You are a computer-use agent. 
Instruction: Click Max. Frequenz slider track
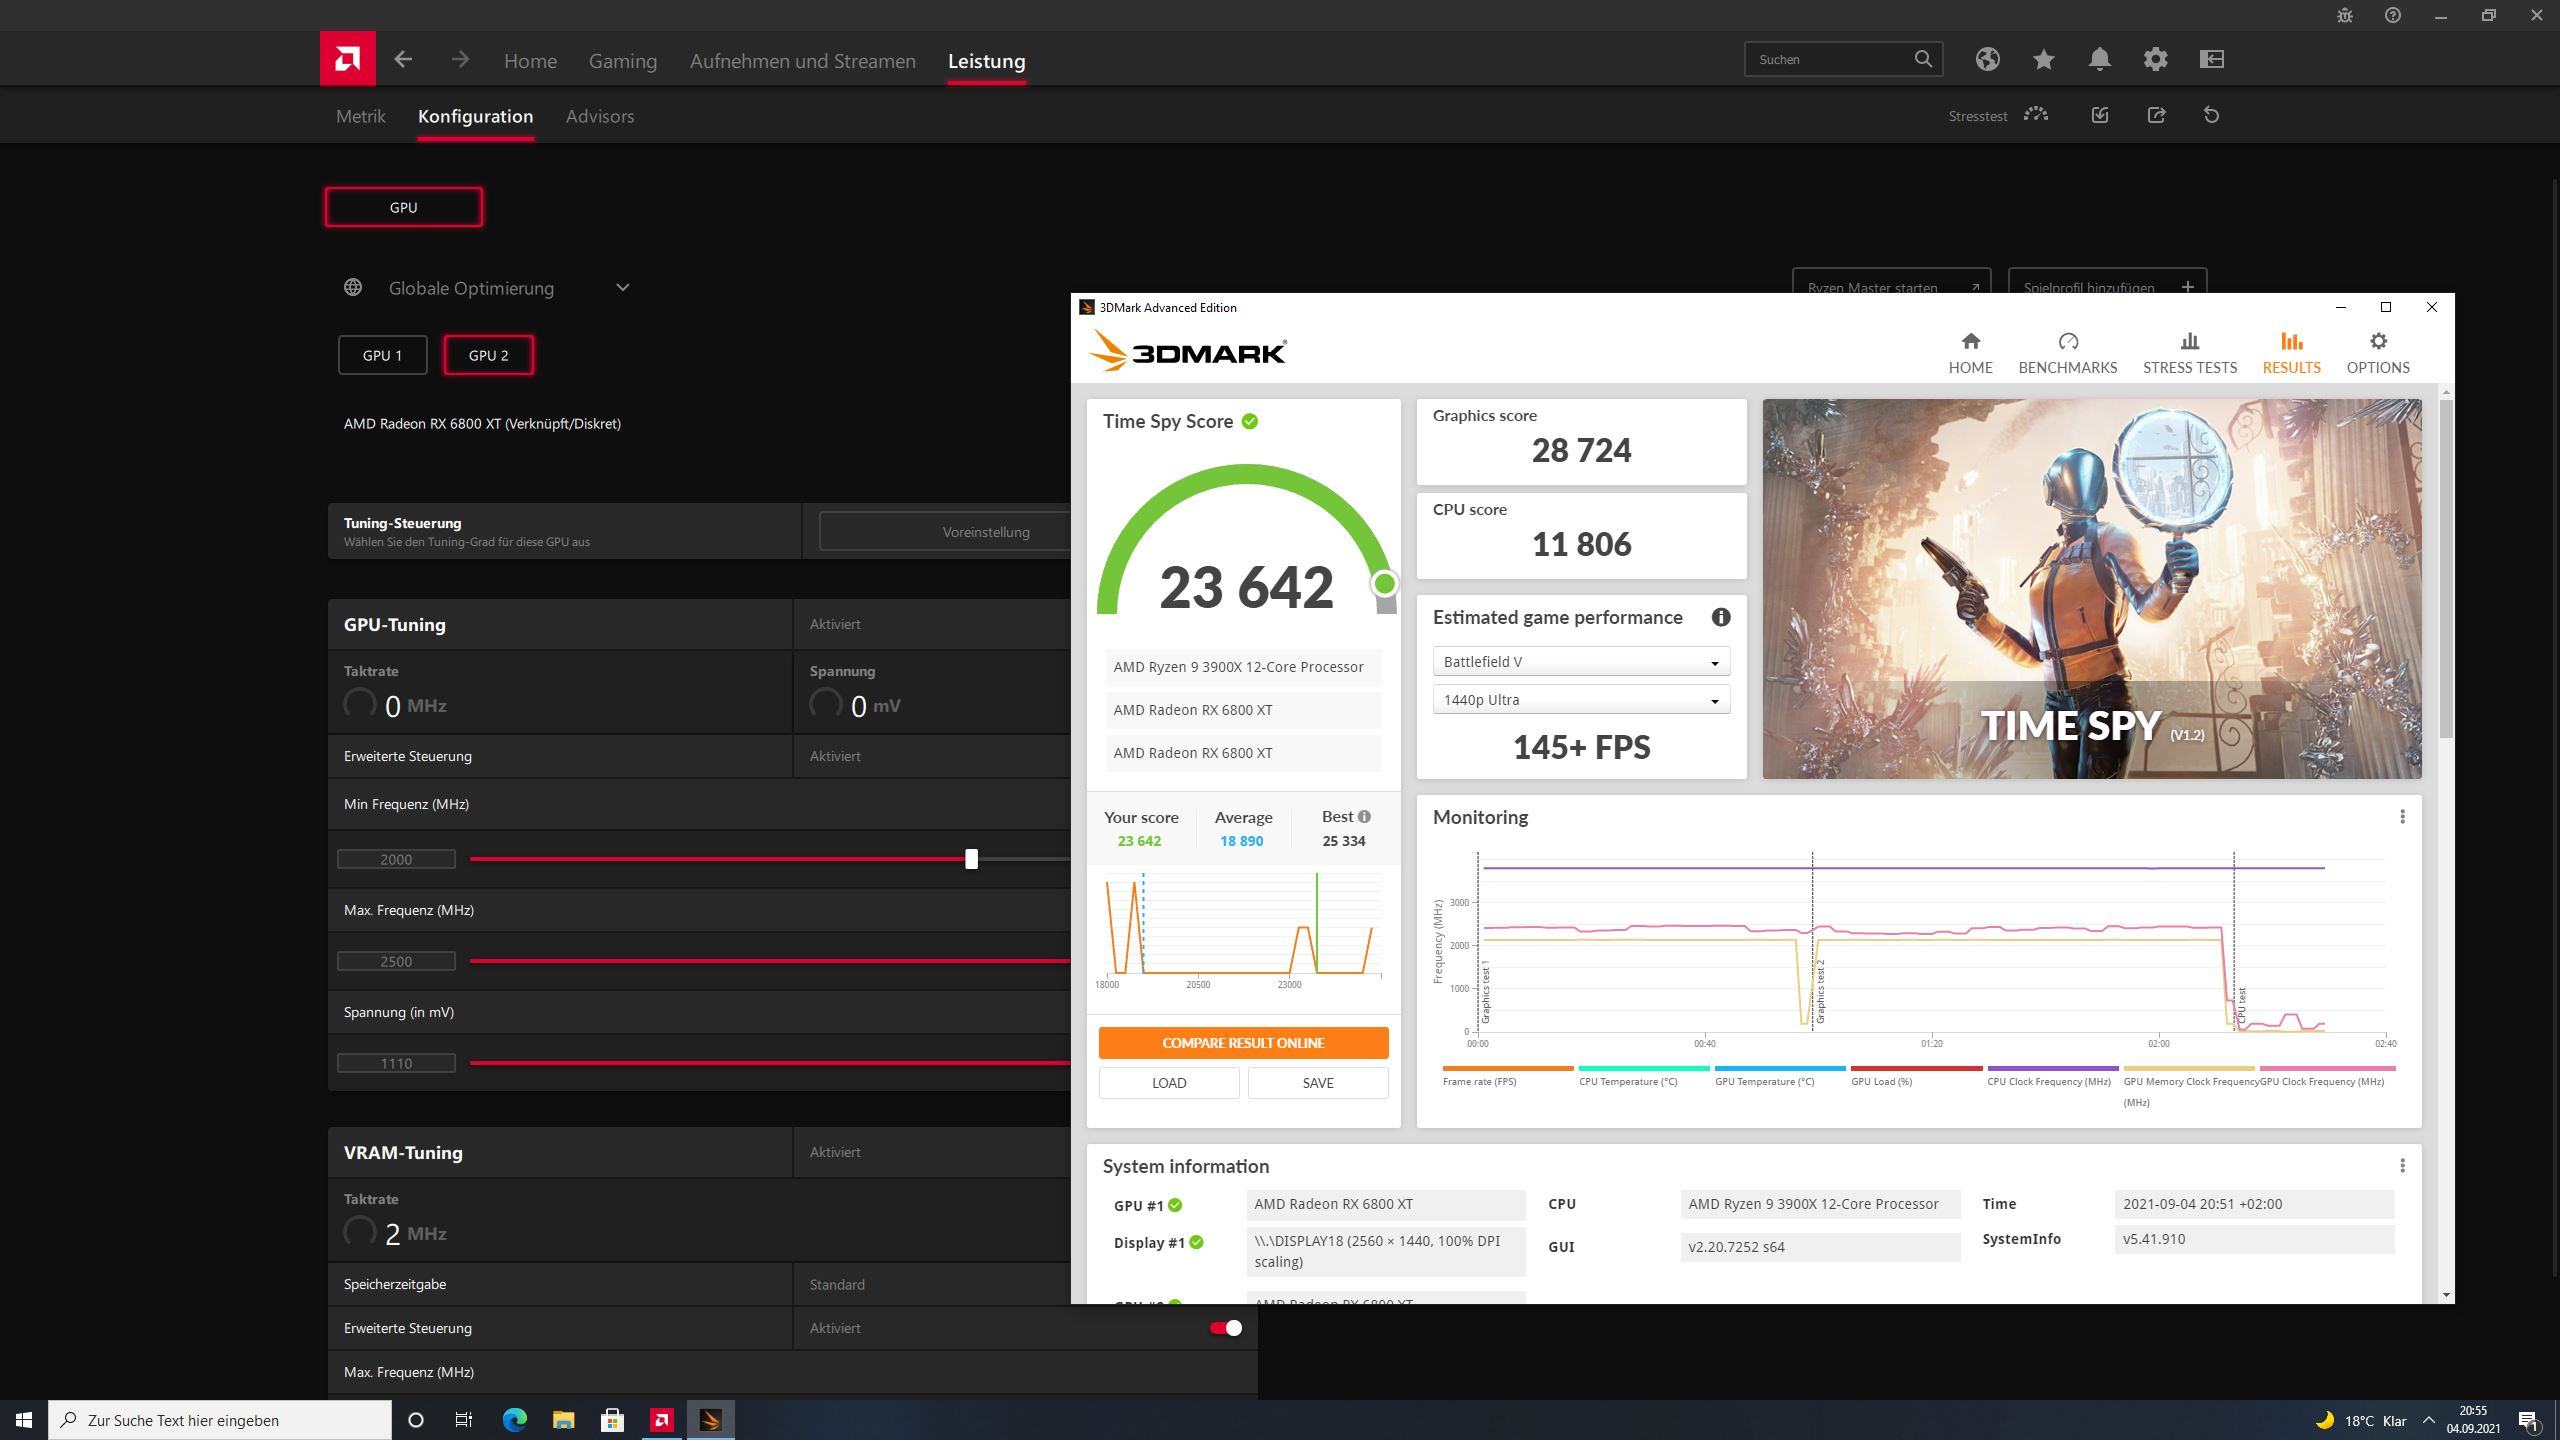point(770,961)
